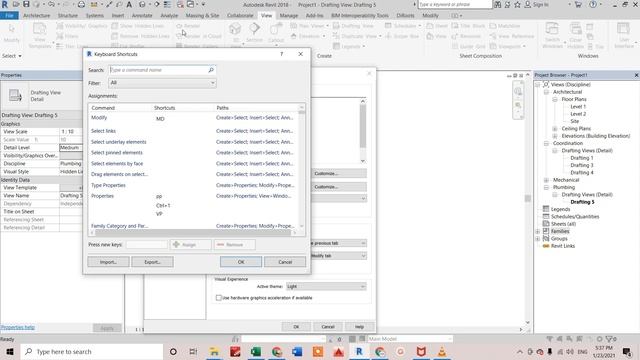640x360 pixels.
Task: Click the Thin Lines icon in quick access toolbar
Action: tap(167, 4)
